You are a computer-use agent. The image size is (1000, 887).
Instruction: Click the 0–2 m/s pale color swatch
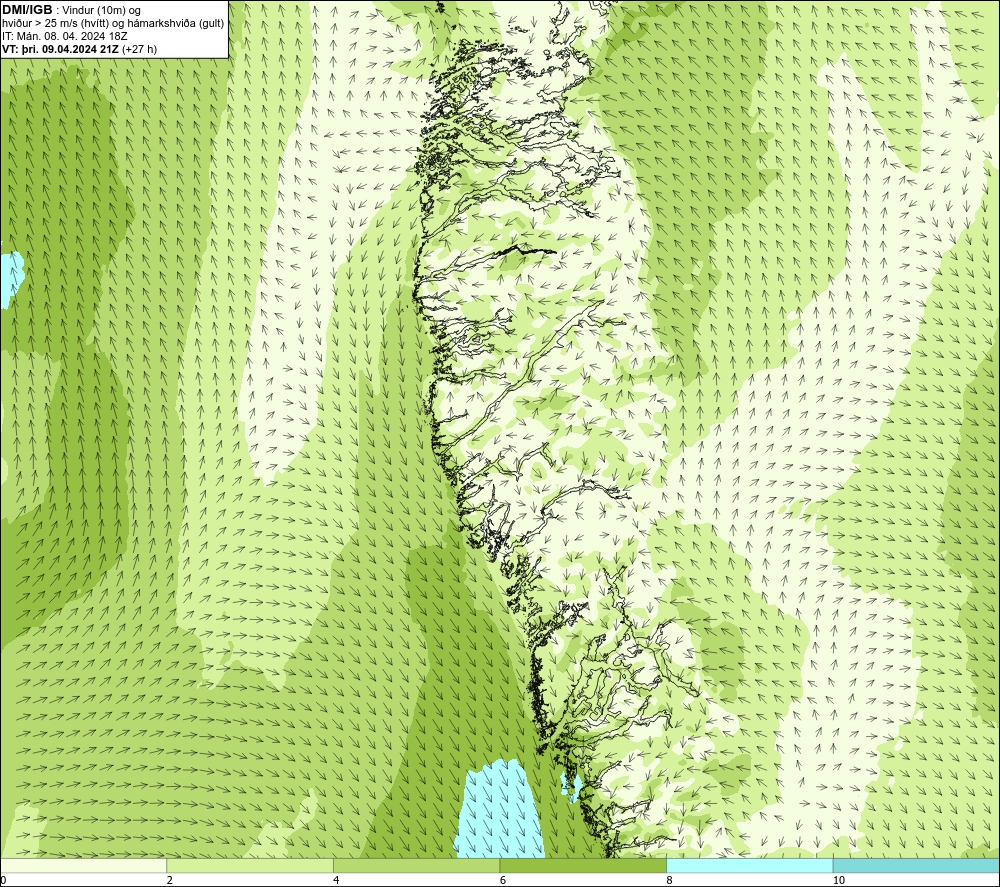pos(84,865)
